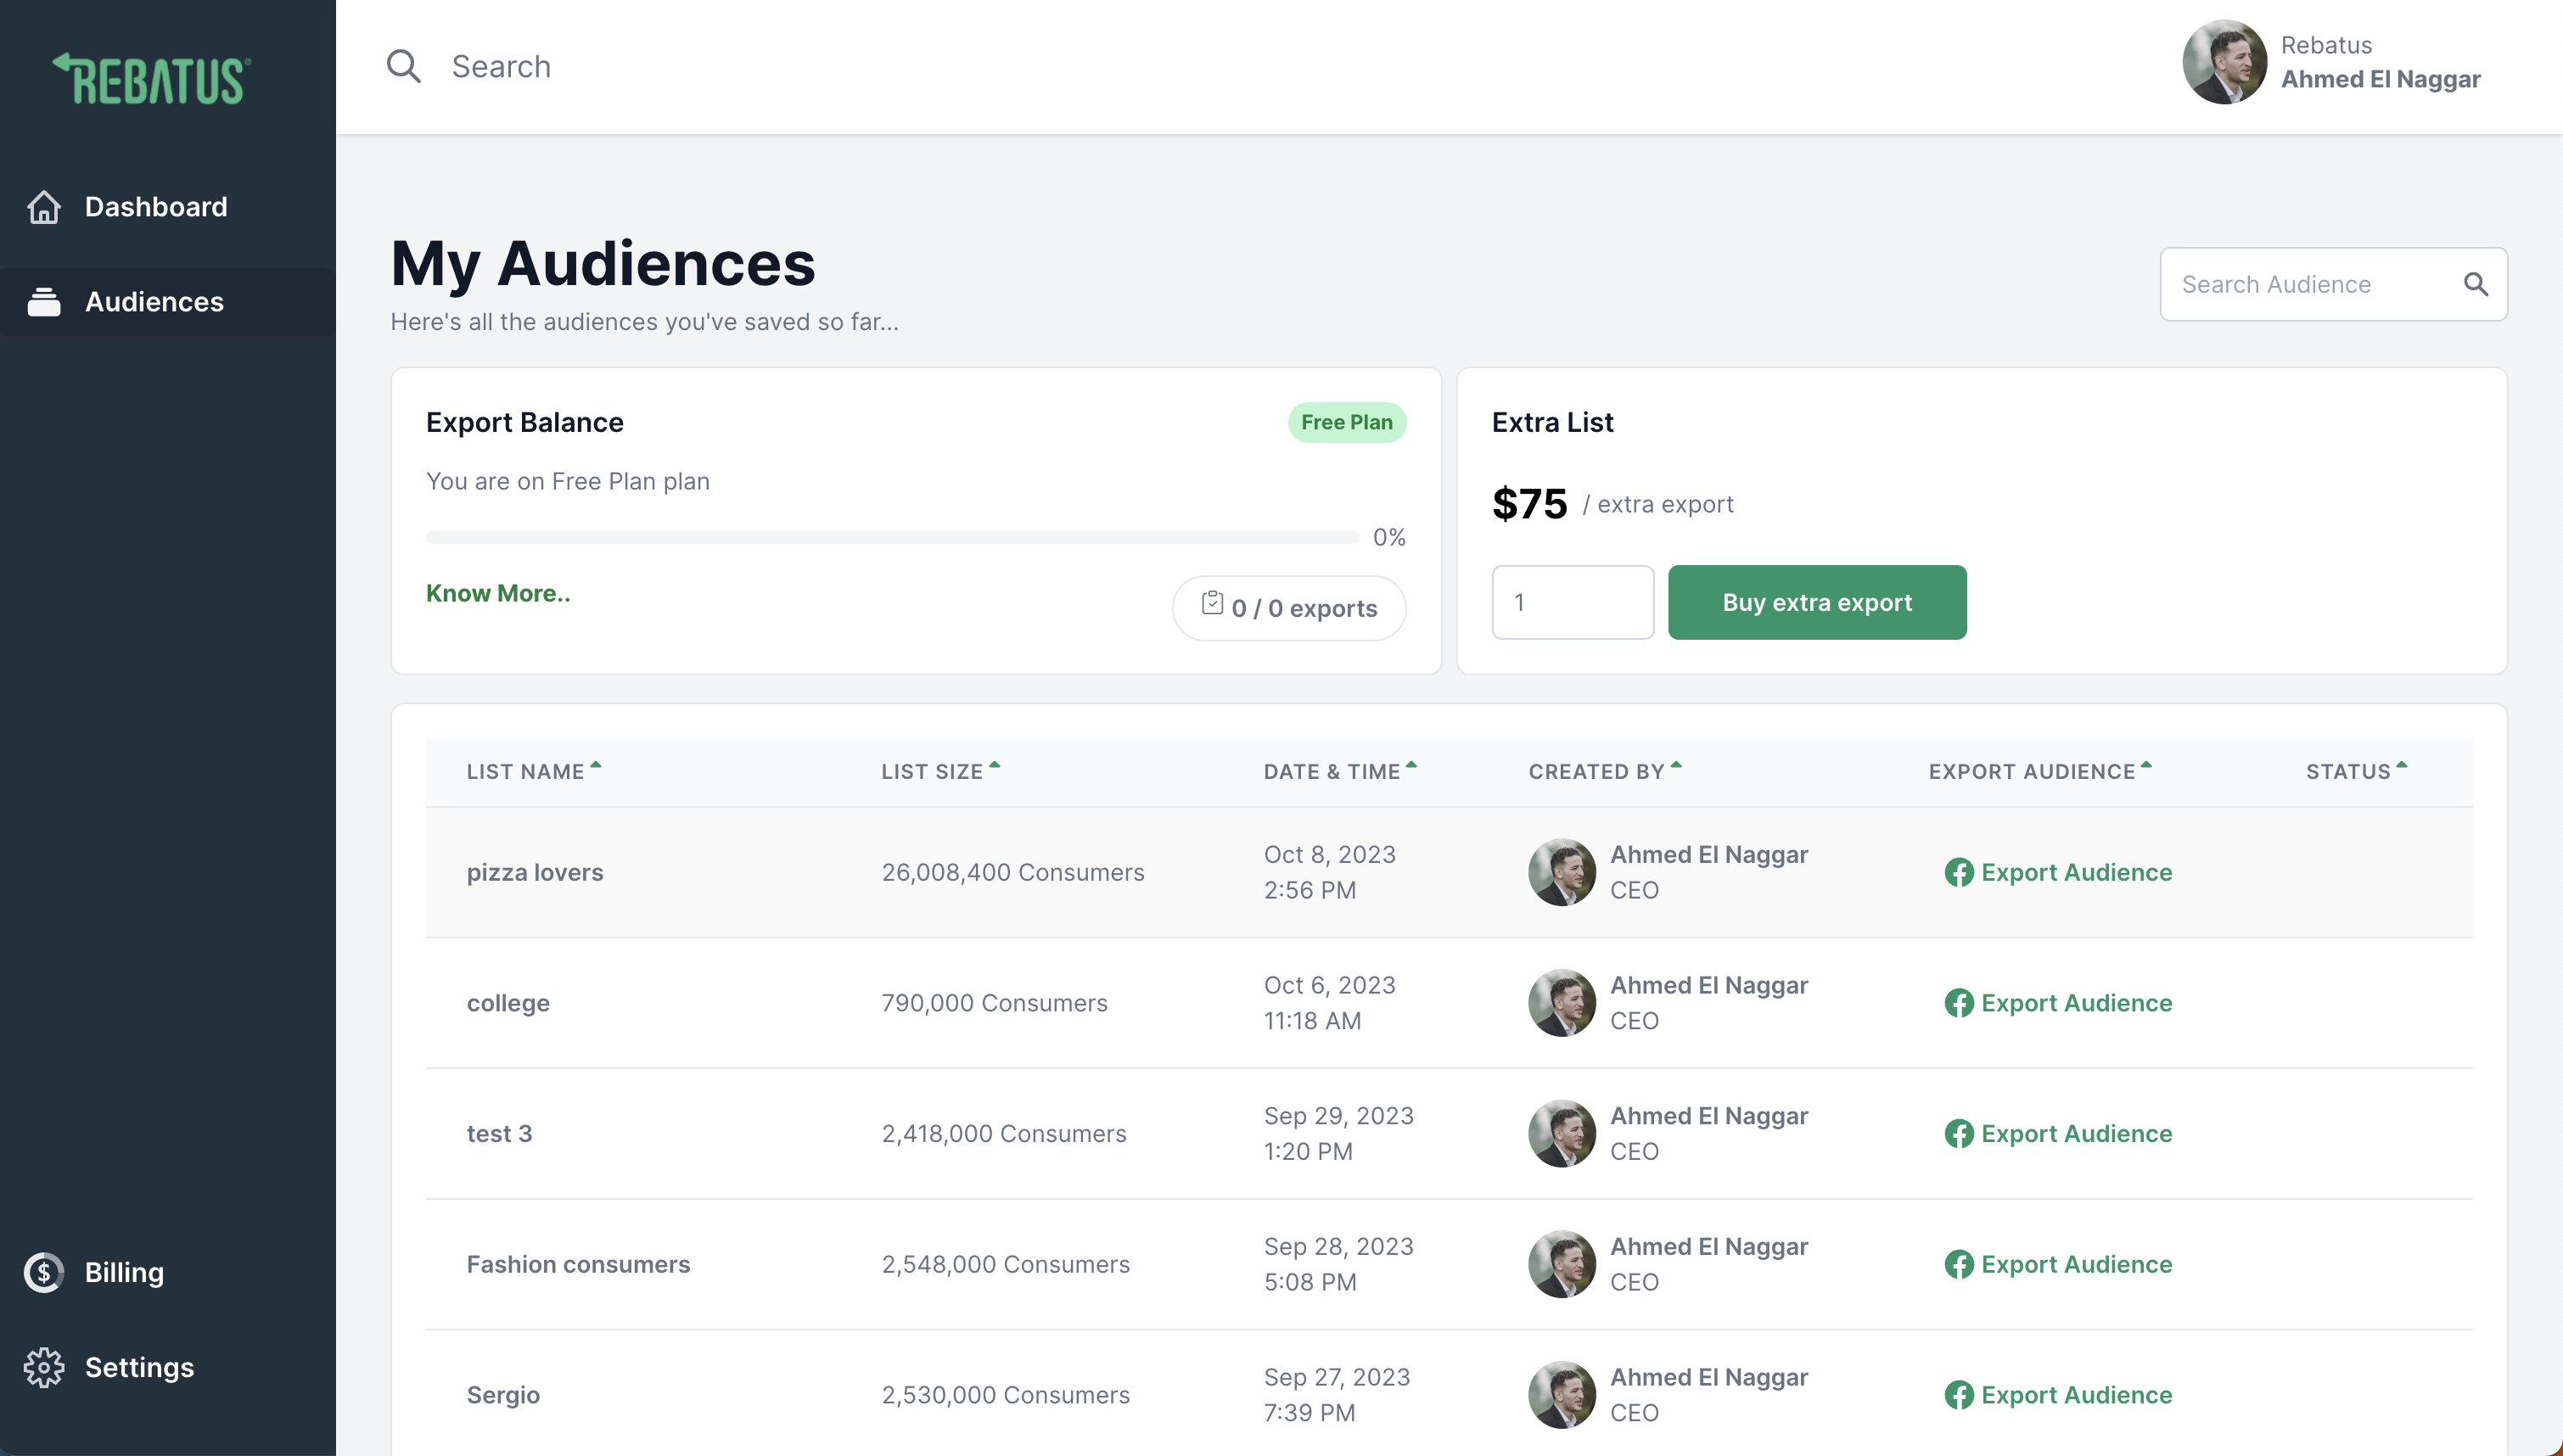Sort table by List Size arrow
Screen dimensions: 2563x1456
995,766
